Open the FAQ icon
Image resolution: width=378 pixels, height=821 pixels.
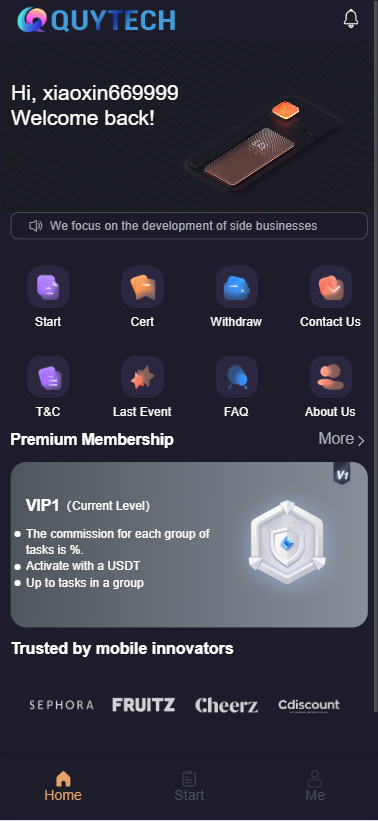(x=237, y=376)
